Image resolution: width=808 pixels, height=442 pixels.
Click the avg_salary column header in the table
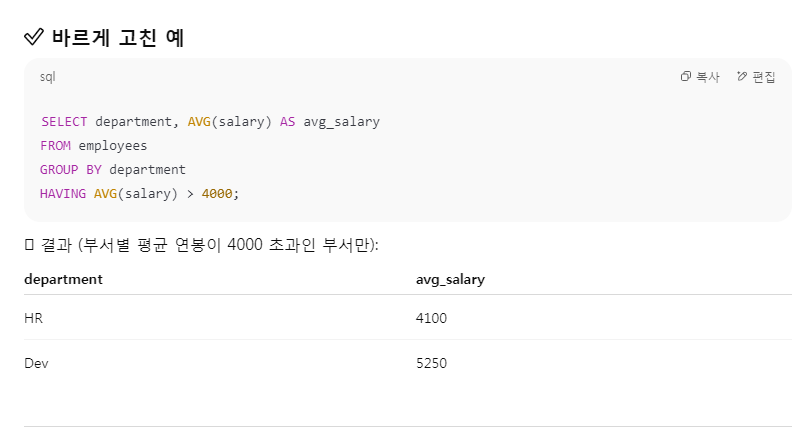tap(450, 279)
